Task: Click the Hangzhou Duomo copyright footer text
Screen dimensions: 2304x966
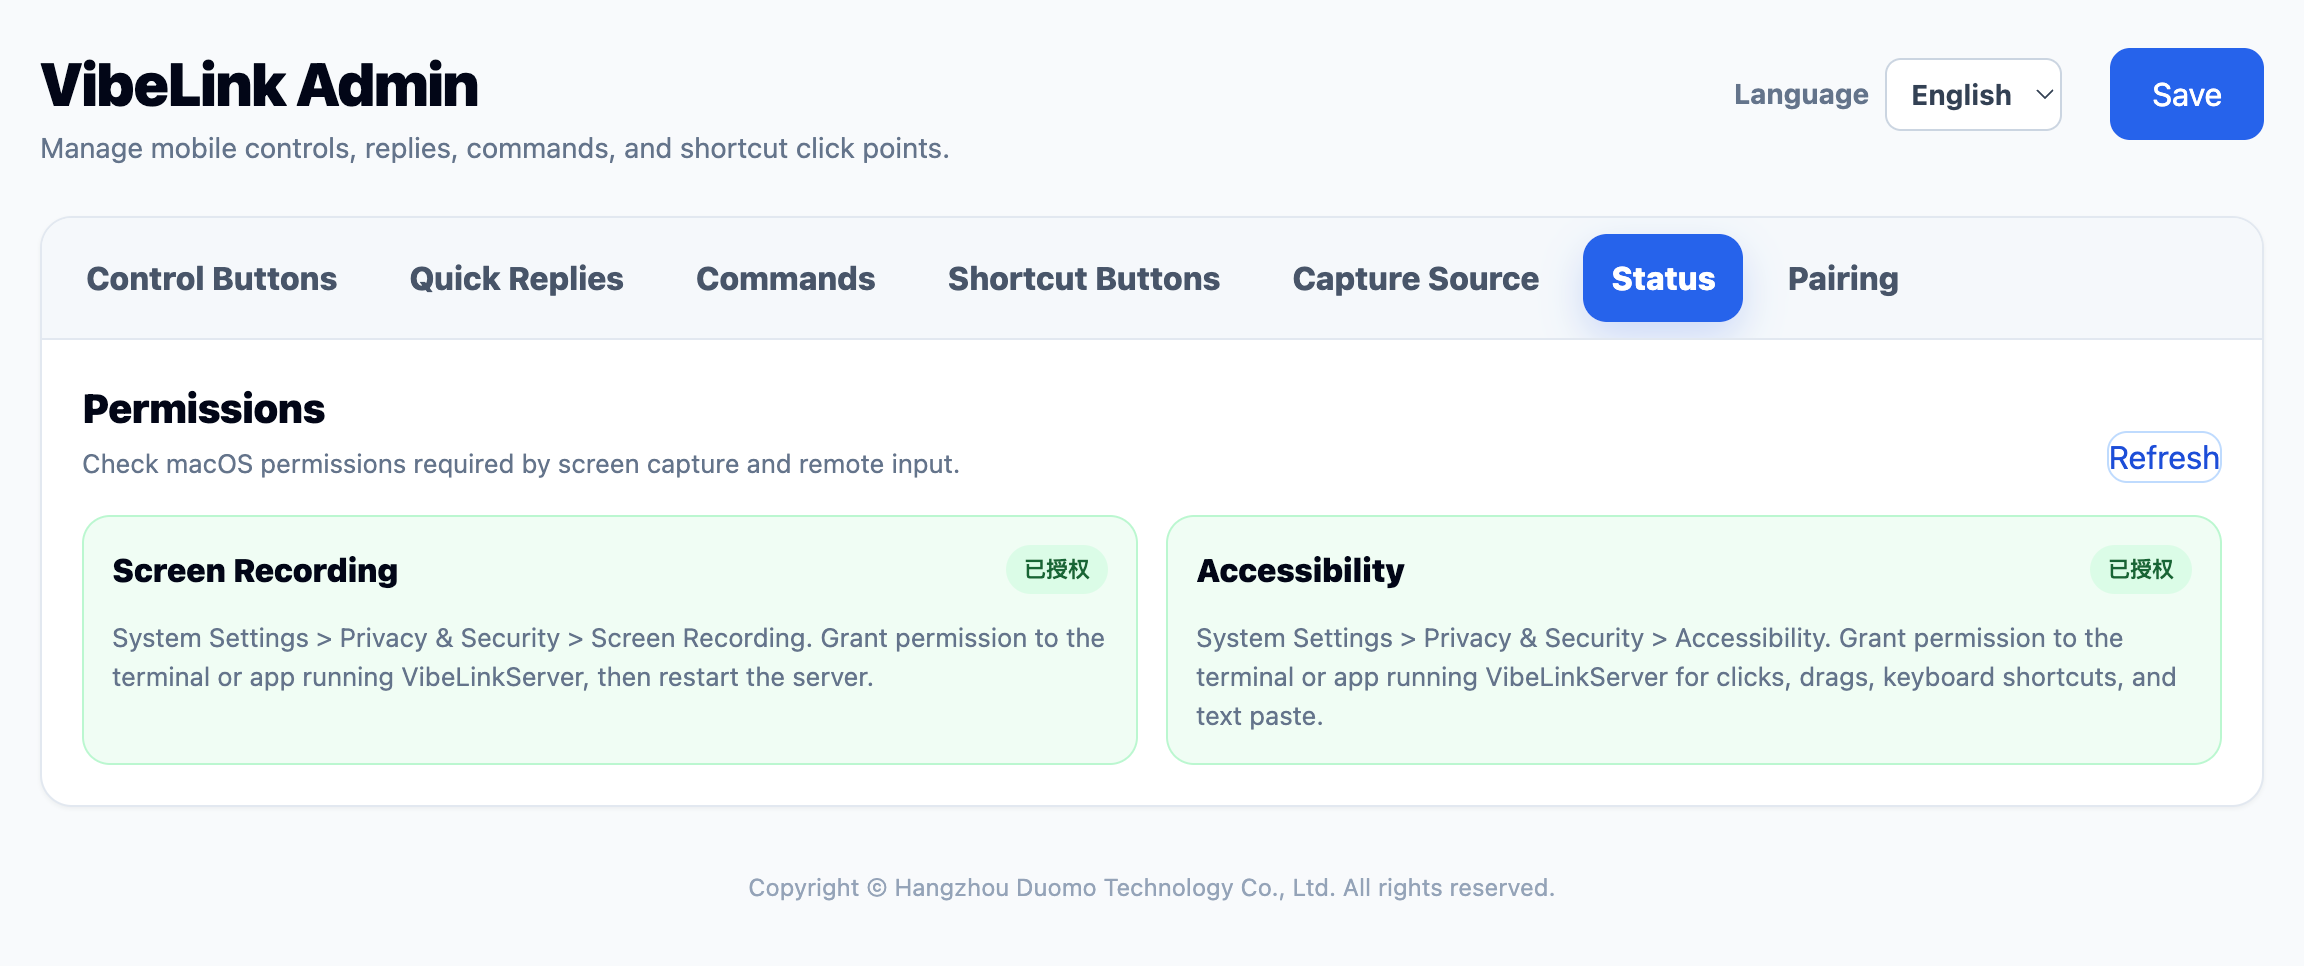Action: (1151, 888)
